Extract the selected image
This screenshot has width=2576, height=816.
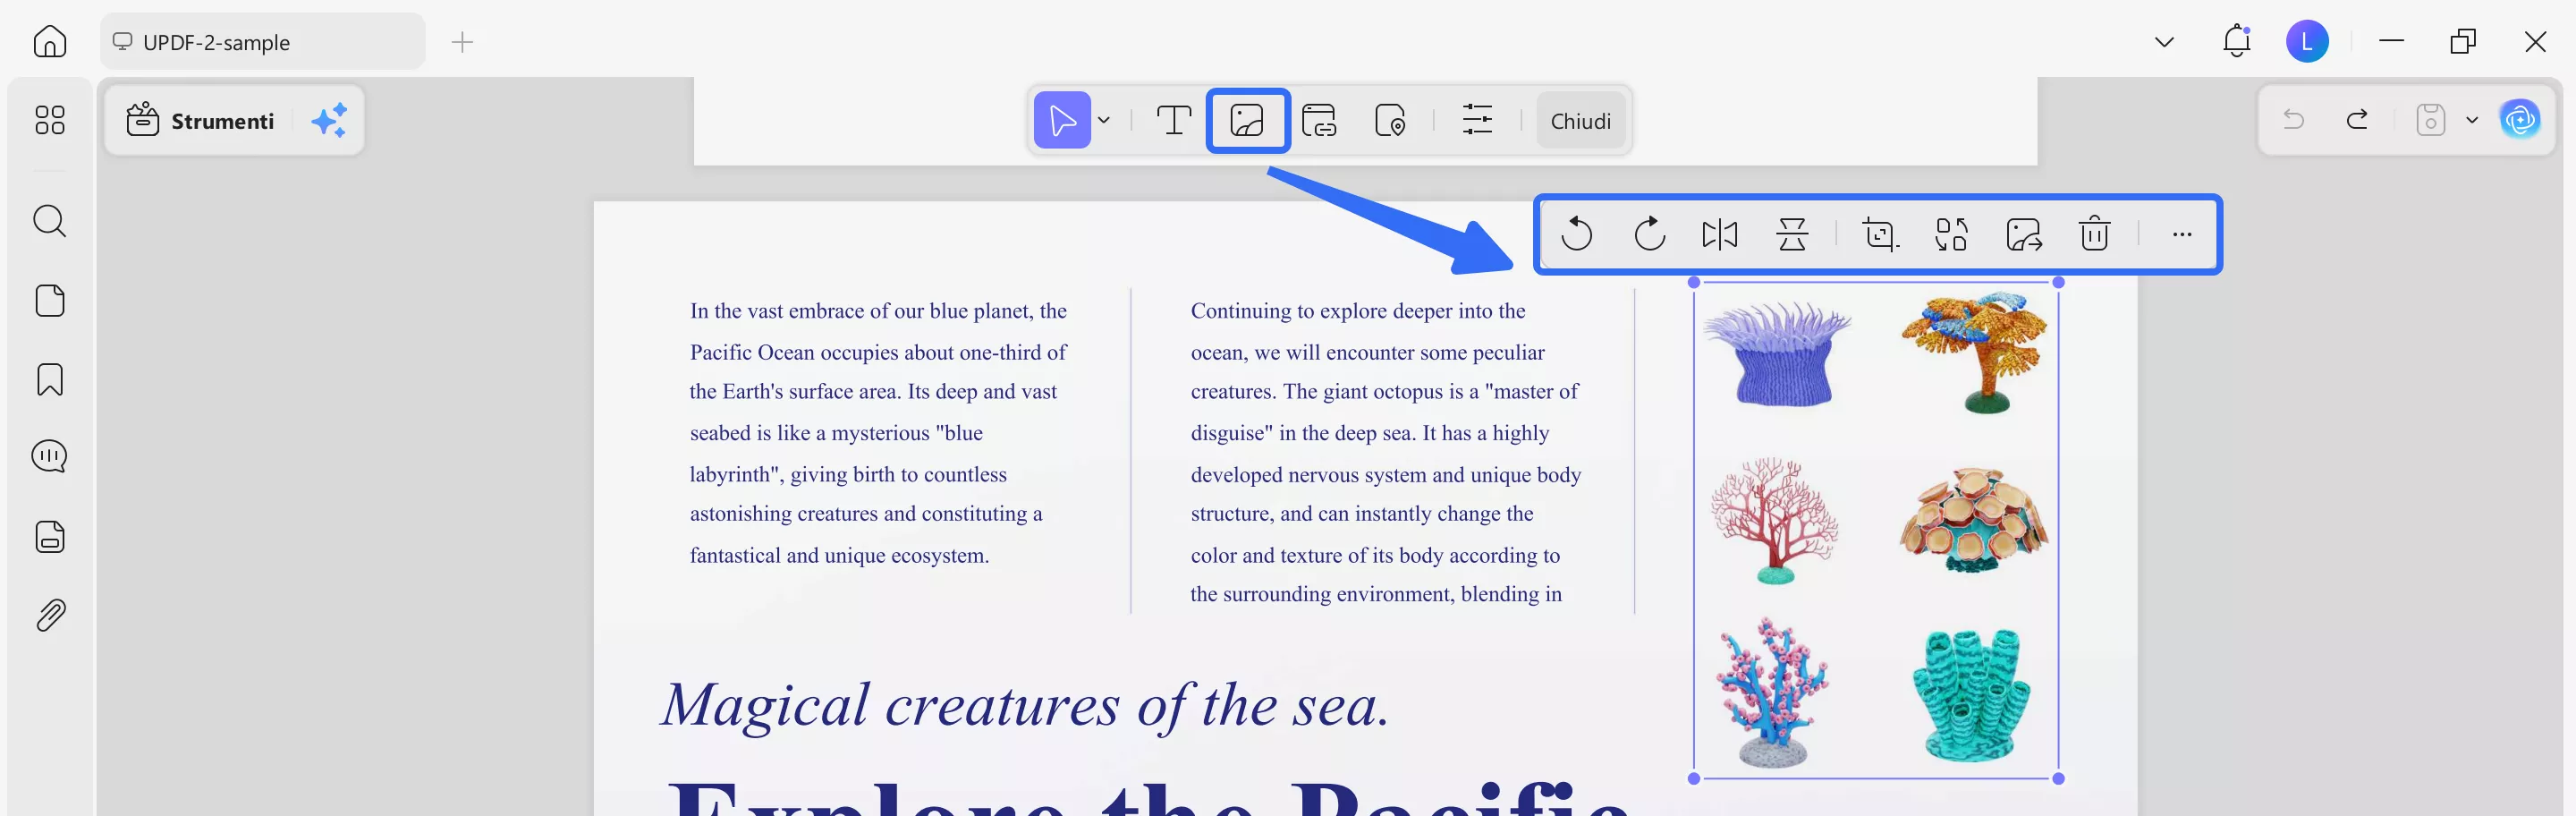pyautogui.click(x=2023, y=235)
